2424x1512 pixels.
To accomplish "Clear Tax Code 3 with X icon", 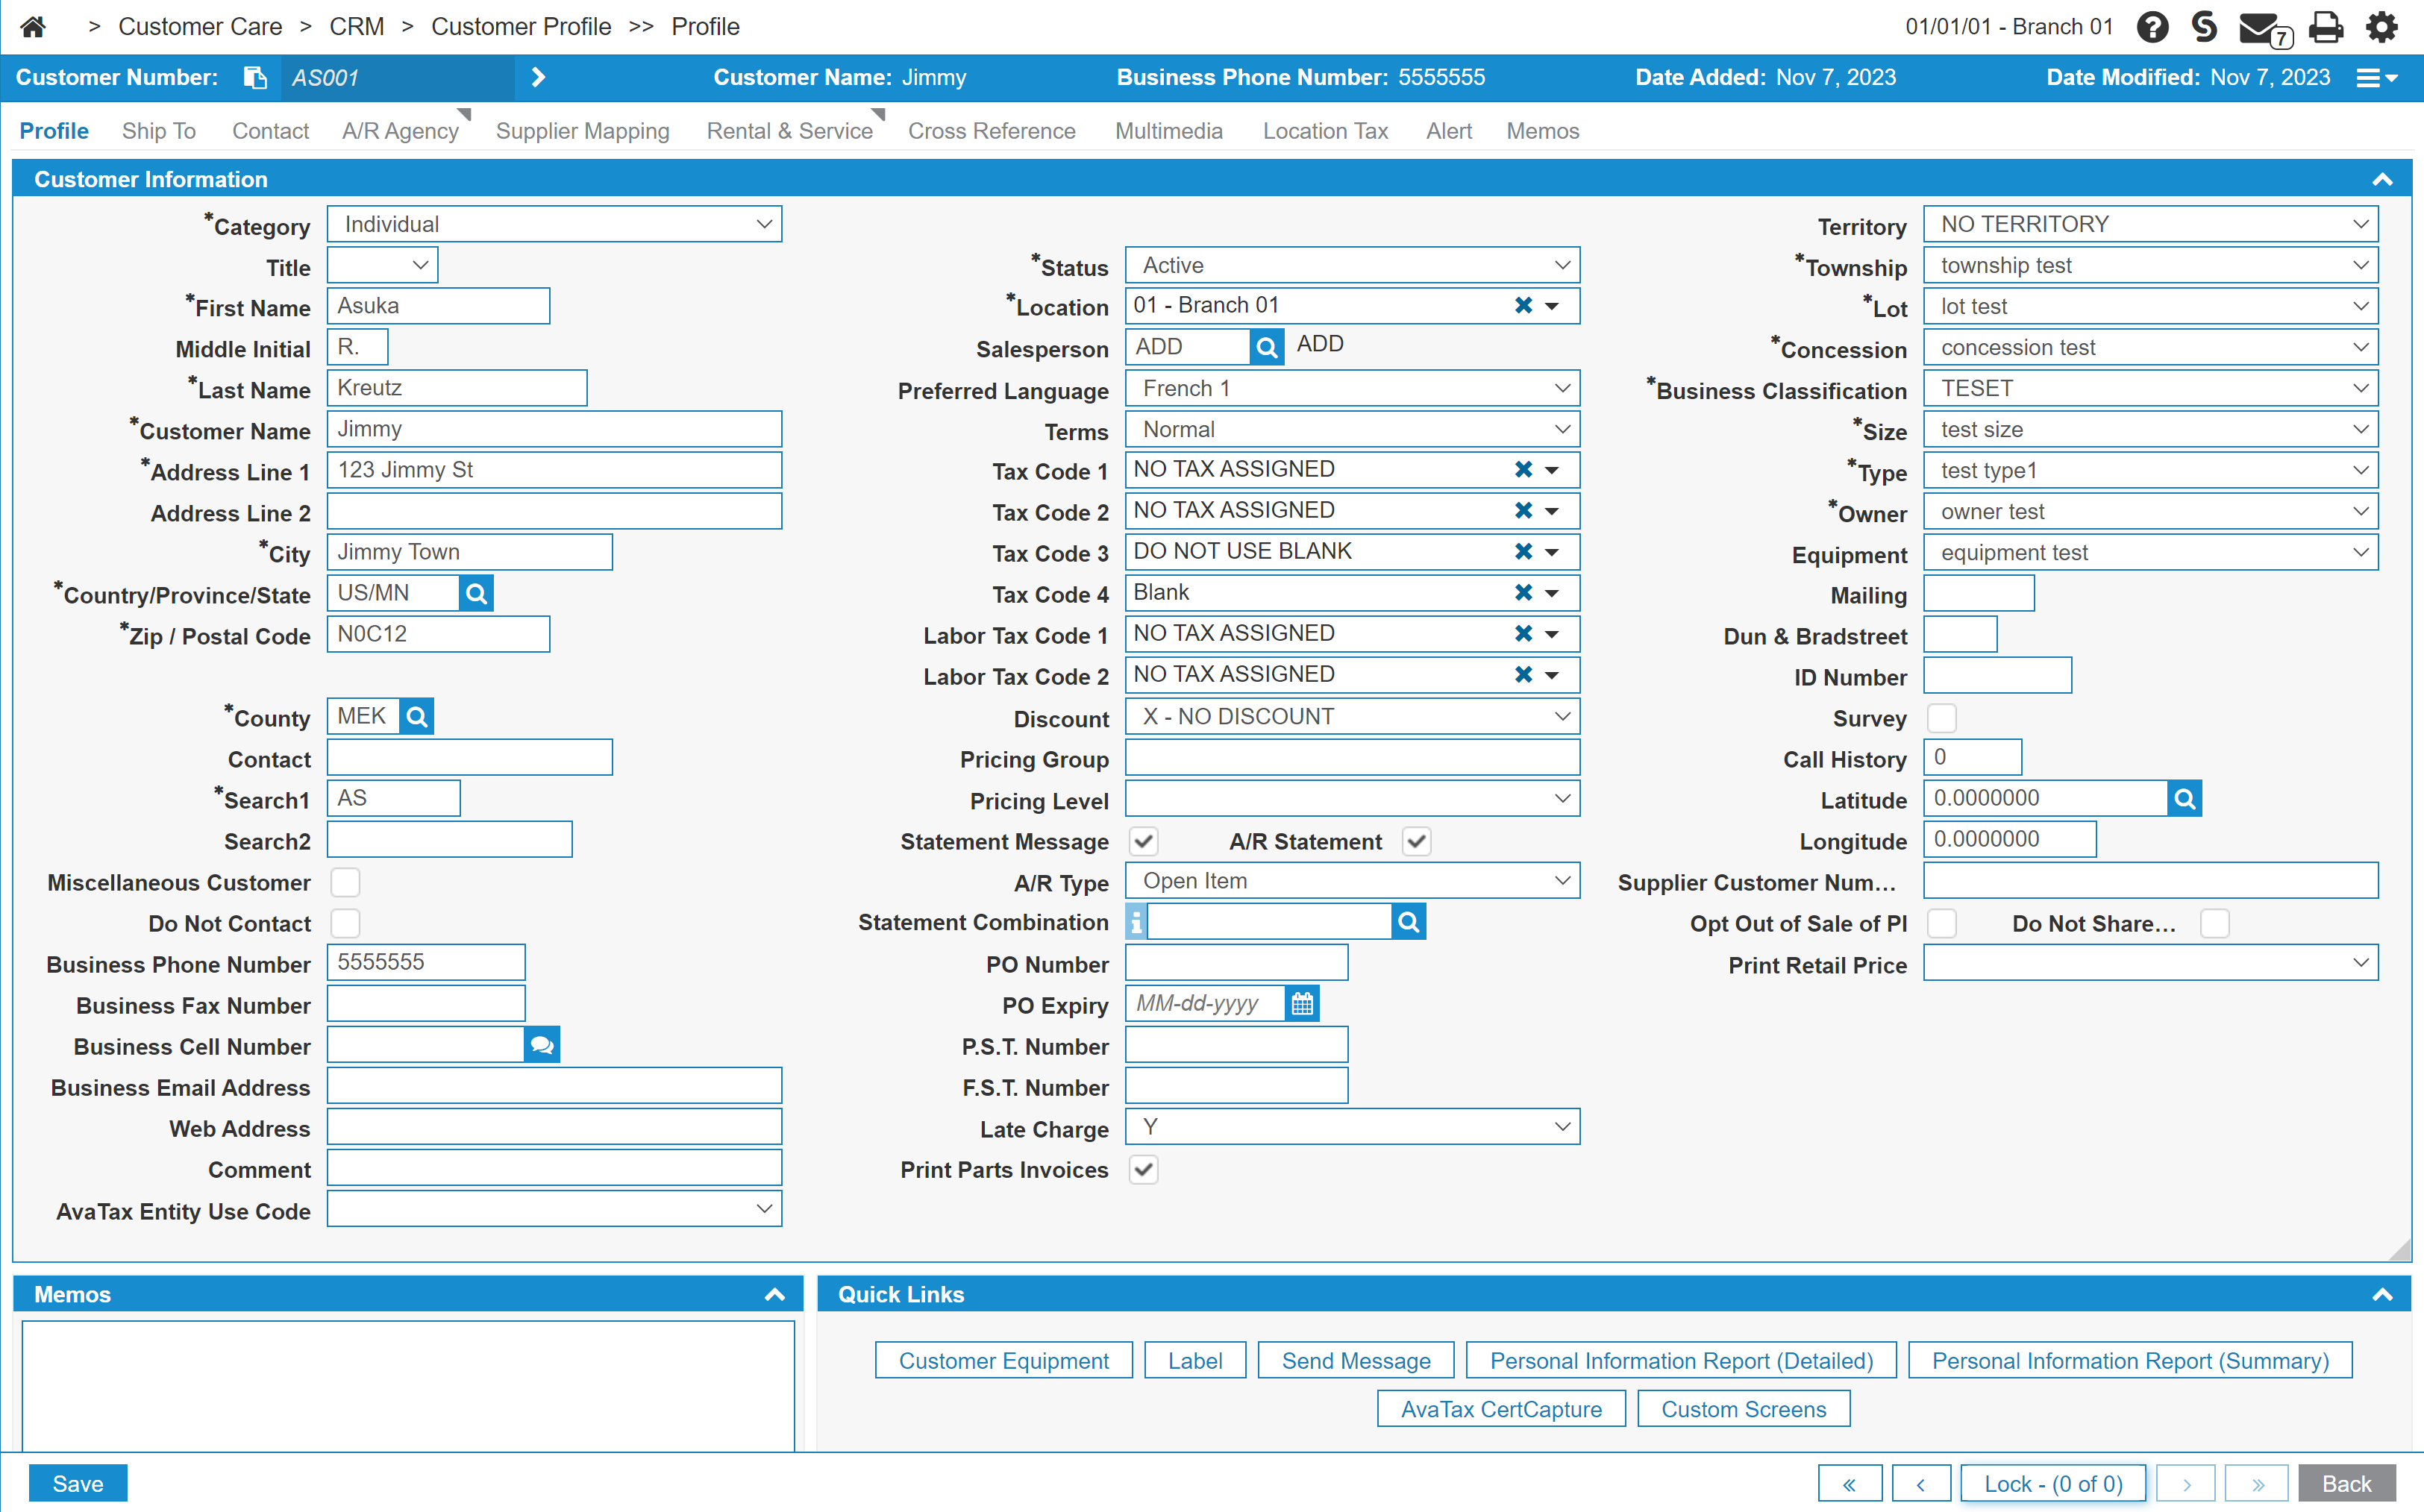I will pos(1523,552).
